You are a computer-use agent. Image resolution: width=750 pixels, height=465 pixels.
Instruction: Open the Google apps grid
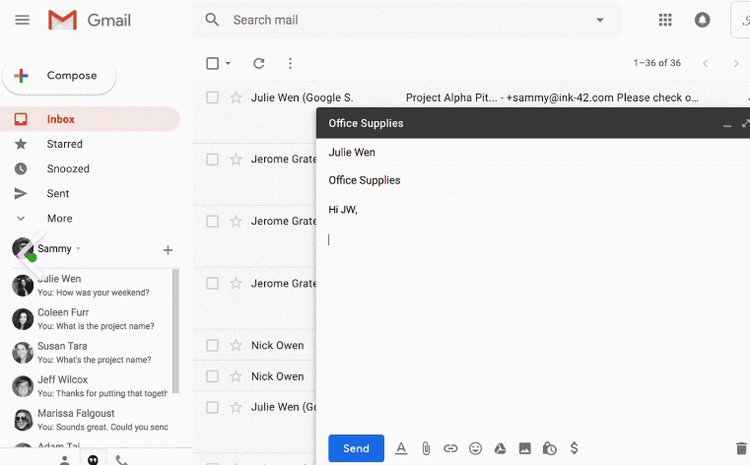665,20
